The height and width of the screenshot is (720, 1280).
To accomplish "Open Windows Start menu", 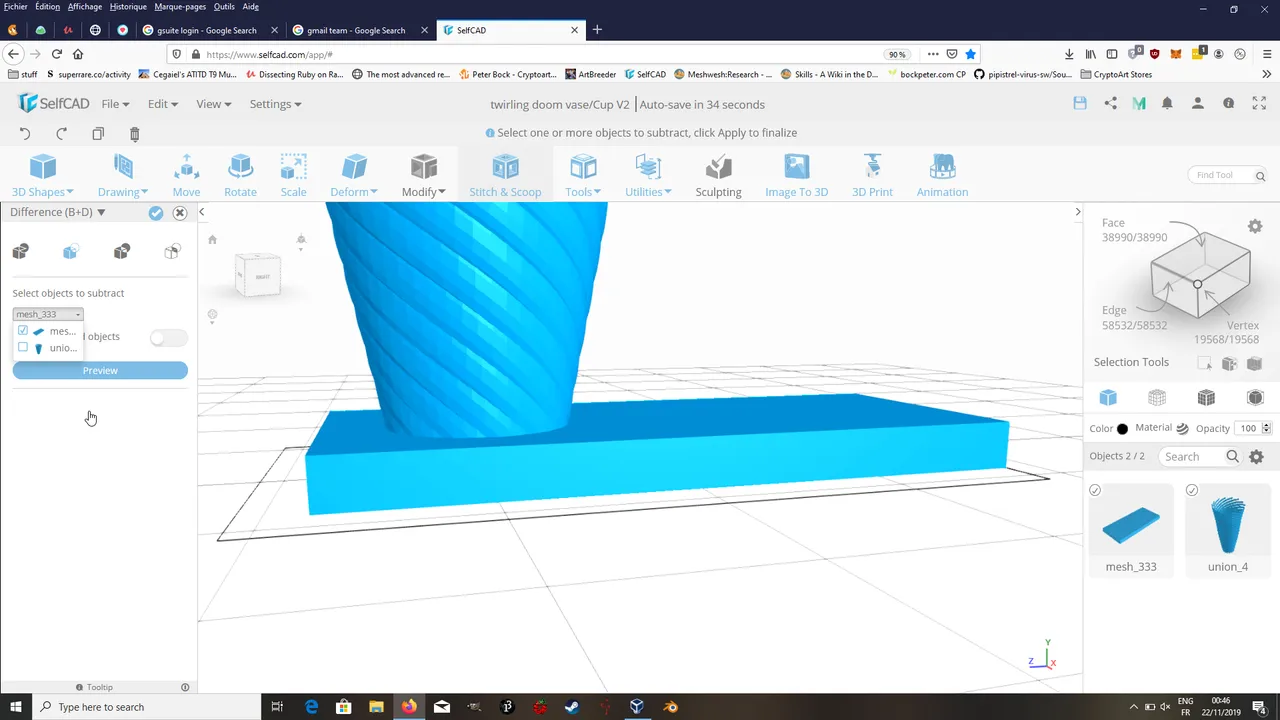I will (16, 707).
